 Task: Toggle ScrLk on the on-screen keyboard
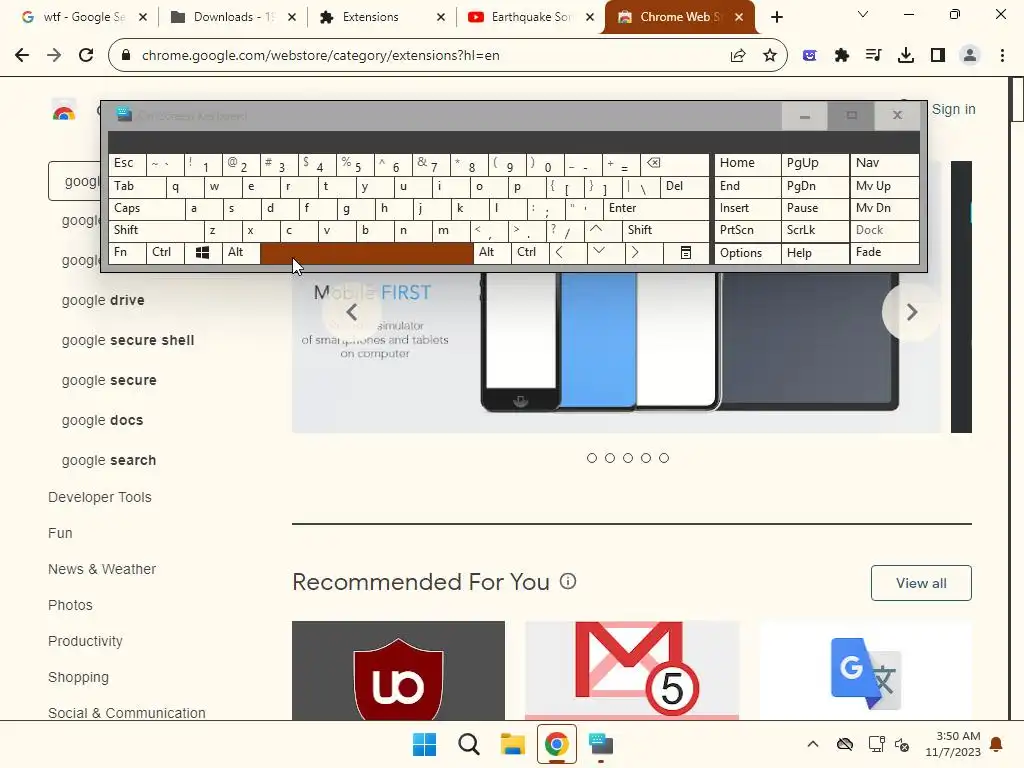[815, 231]
